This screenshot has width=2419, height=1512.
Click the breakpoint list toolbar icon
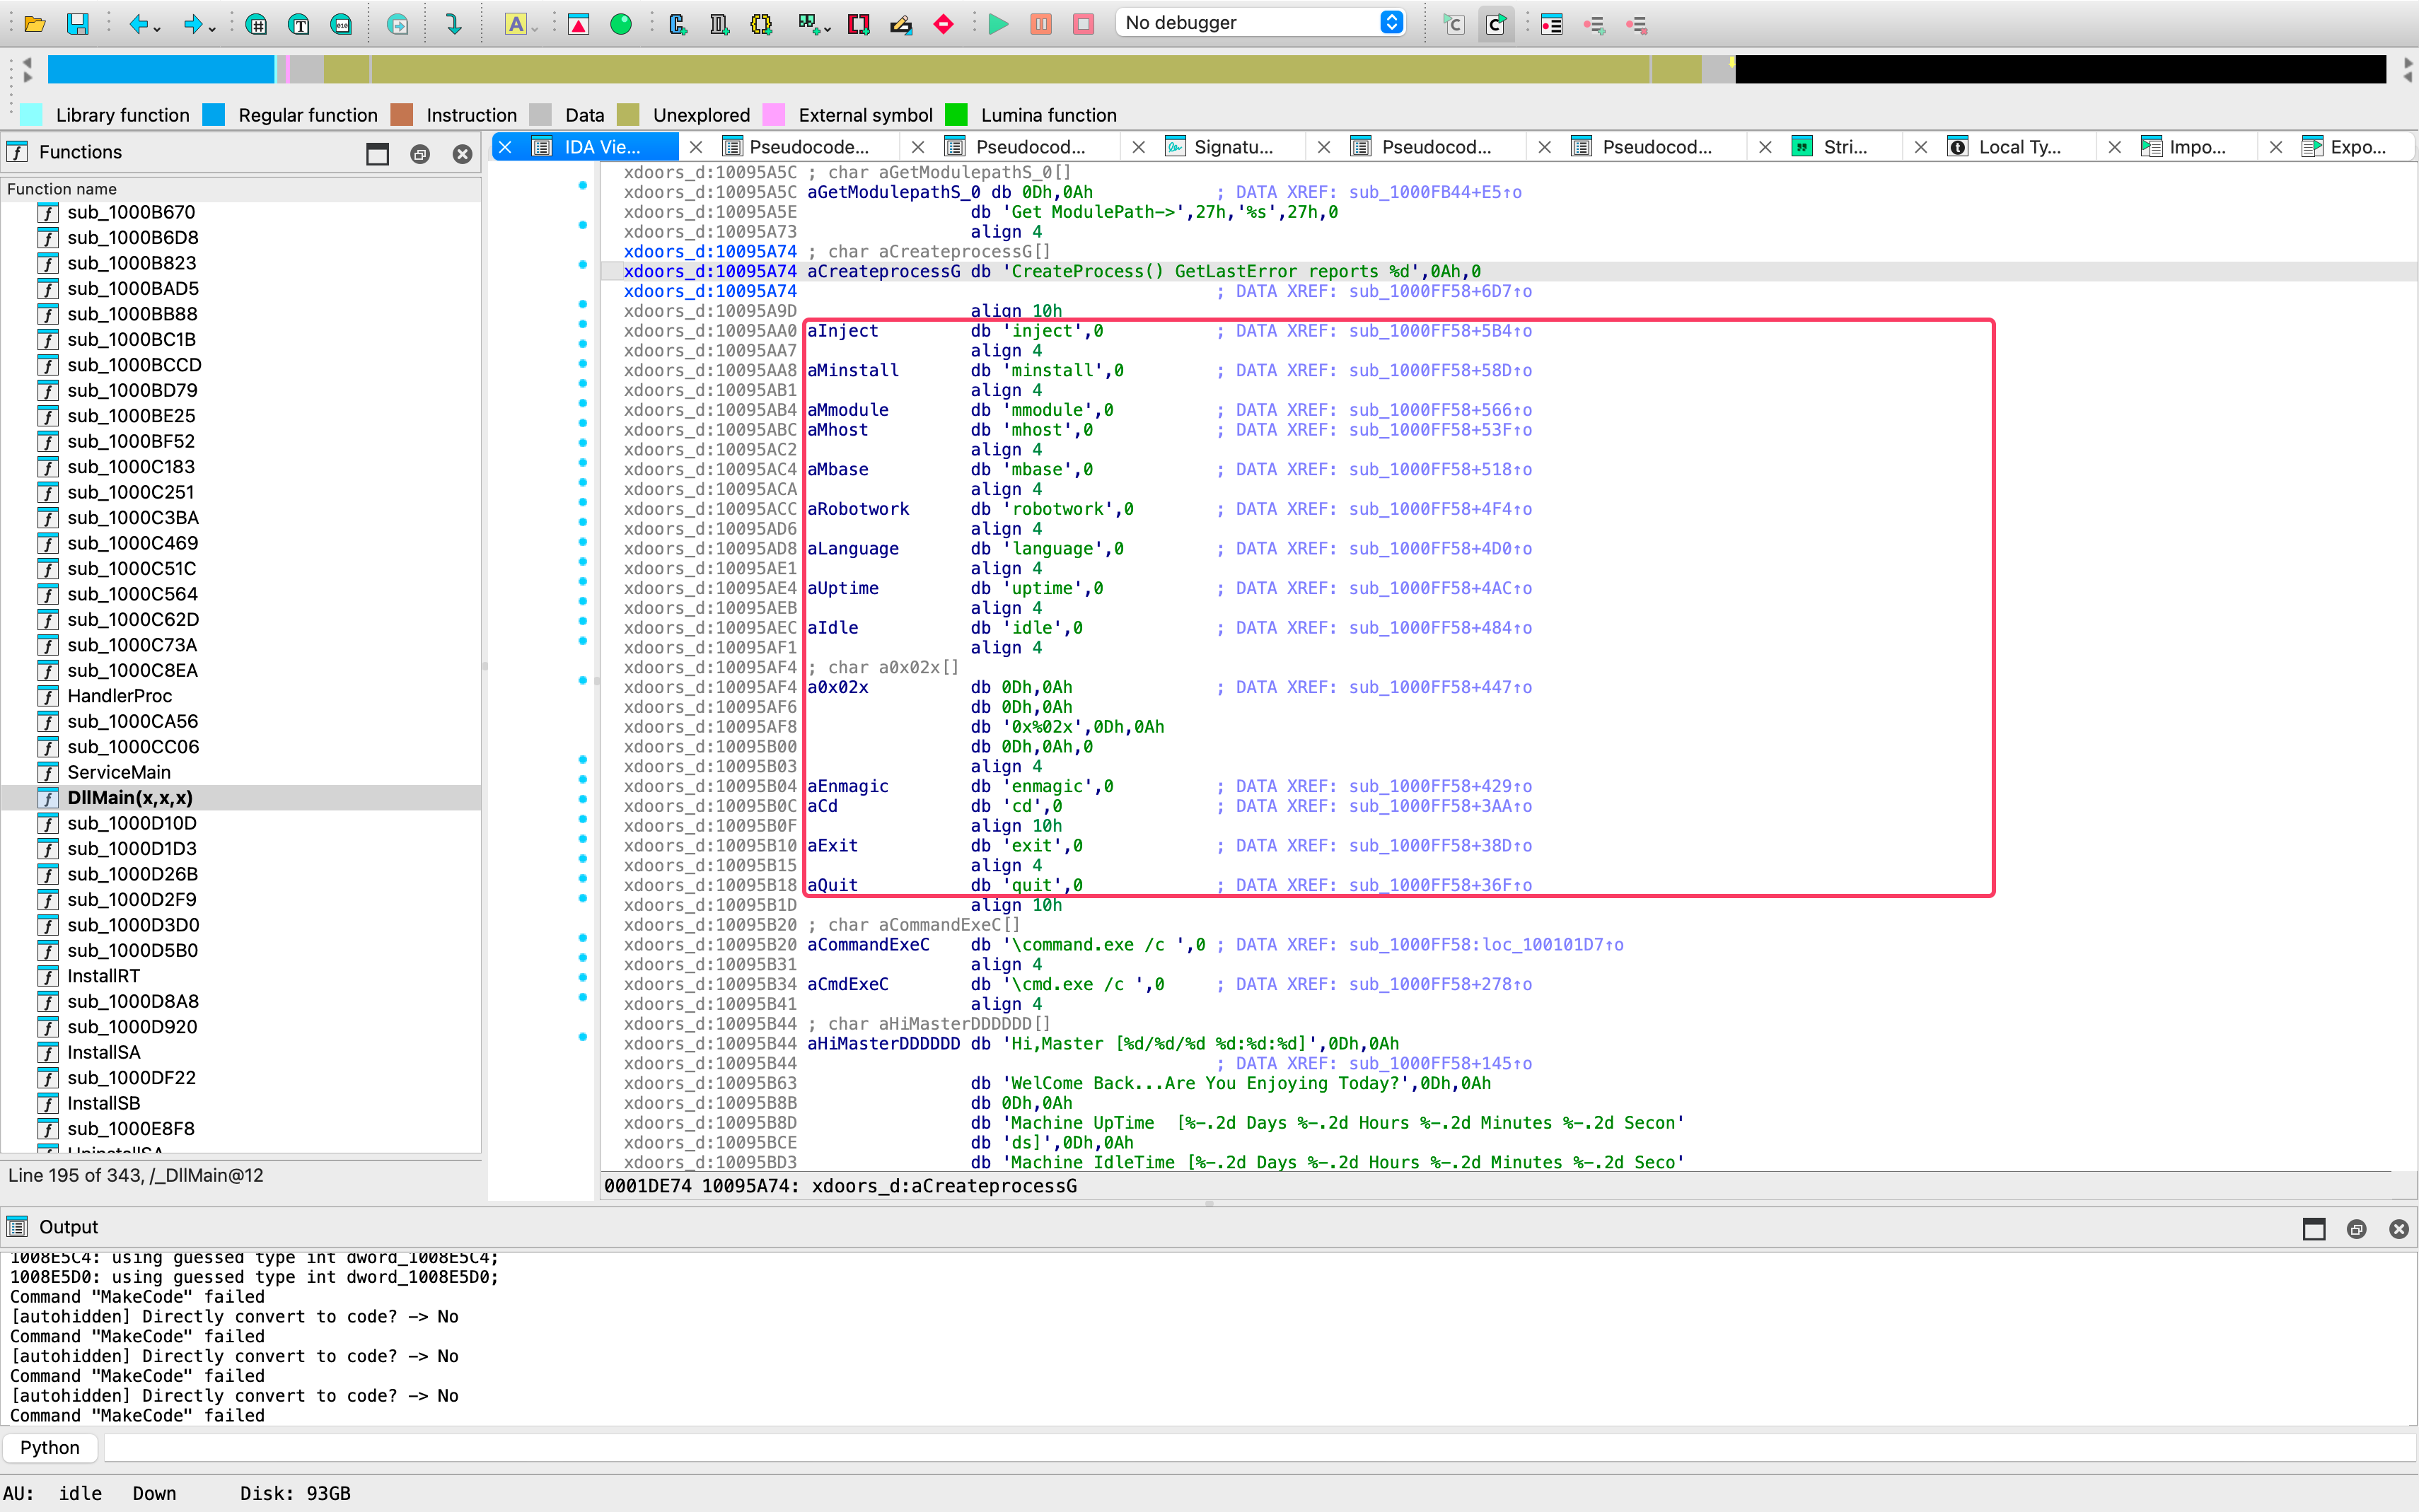click(1552, 24)
